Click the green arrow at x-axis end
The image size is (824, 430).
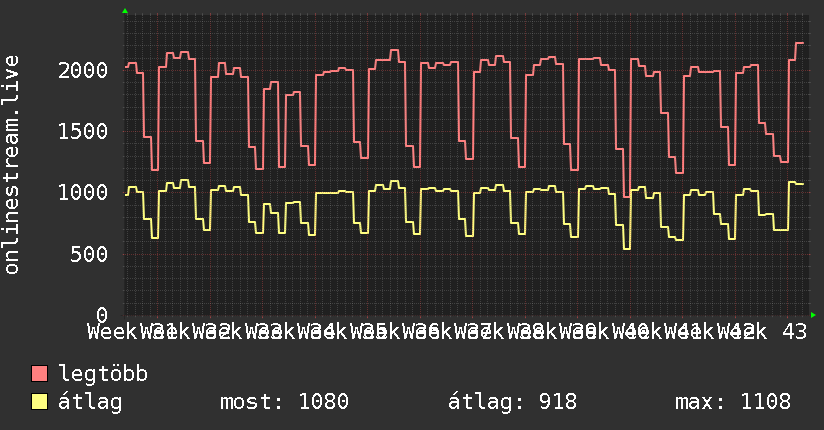813,315
